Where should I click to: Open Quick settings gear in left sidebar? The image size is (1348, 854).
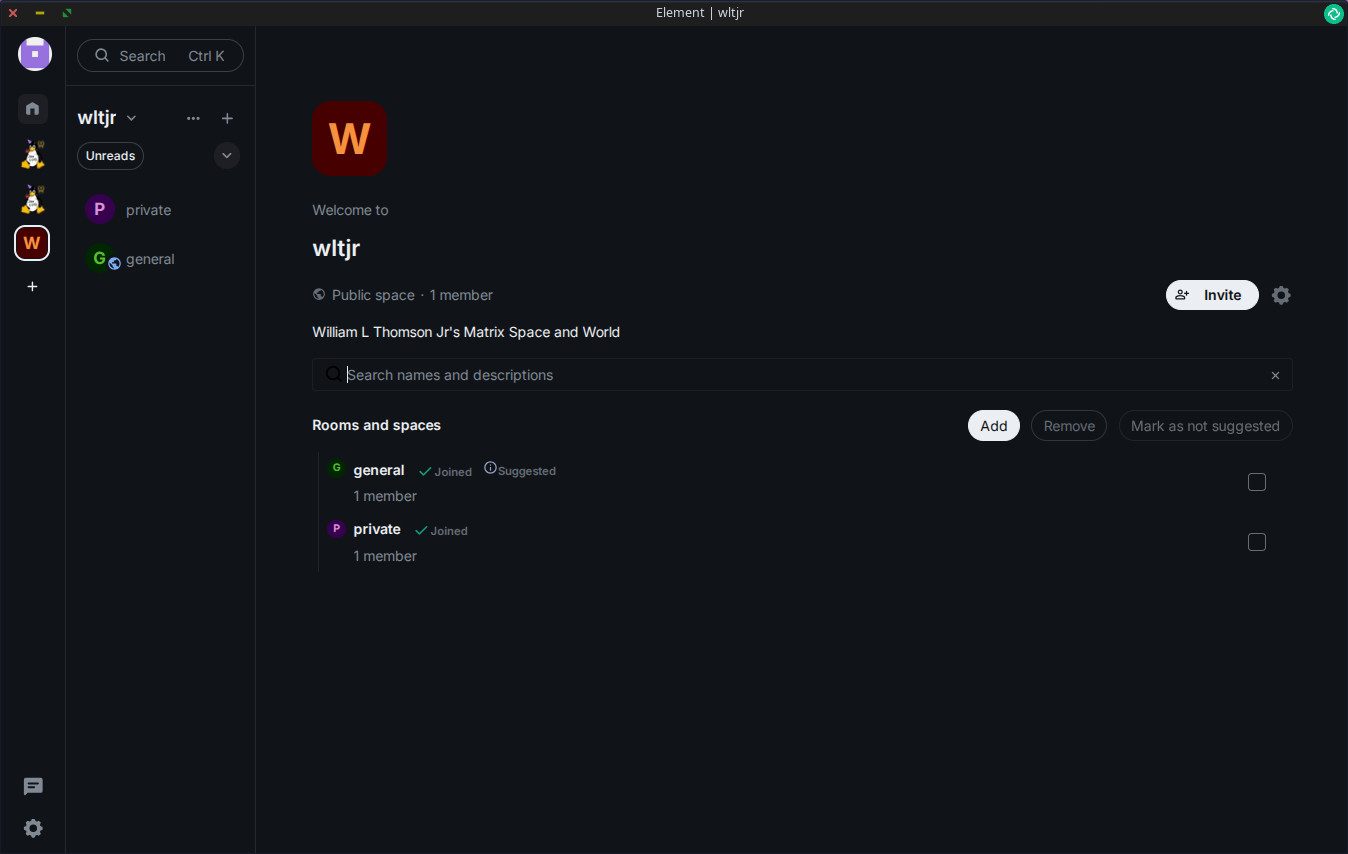[x=33, y=828]
